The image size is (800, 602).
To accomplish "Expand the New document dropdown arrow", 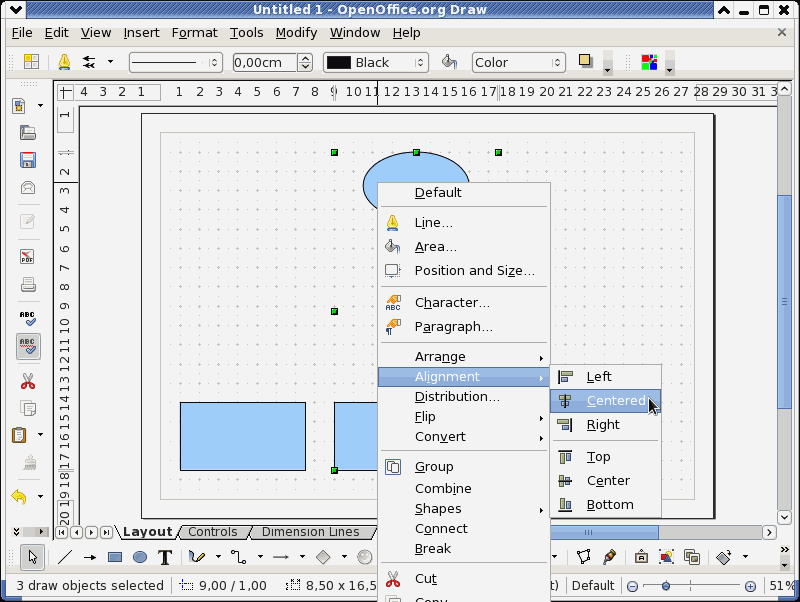I will click(x=40, y=106).
